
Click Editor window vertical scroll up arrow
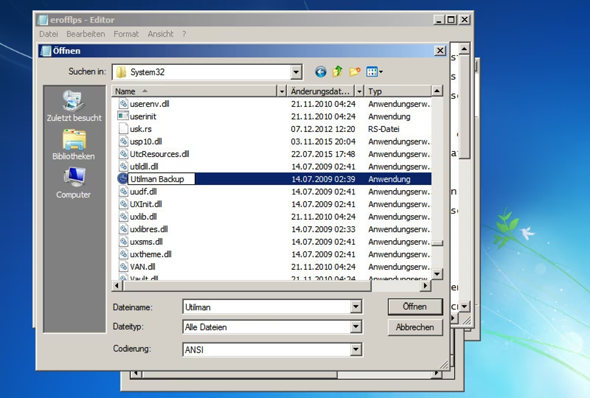point(464,49)
